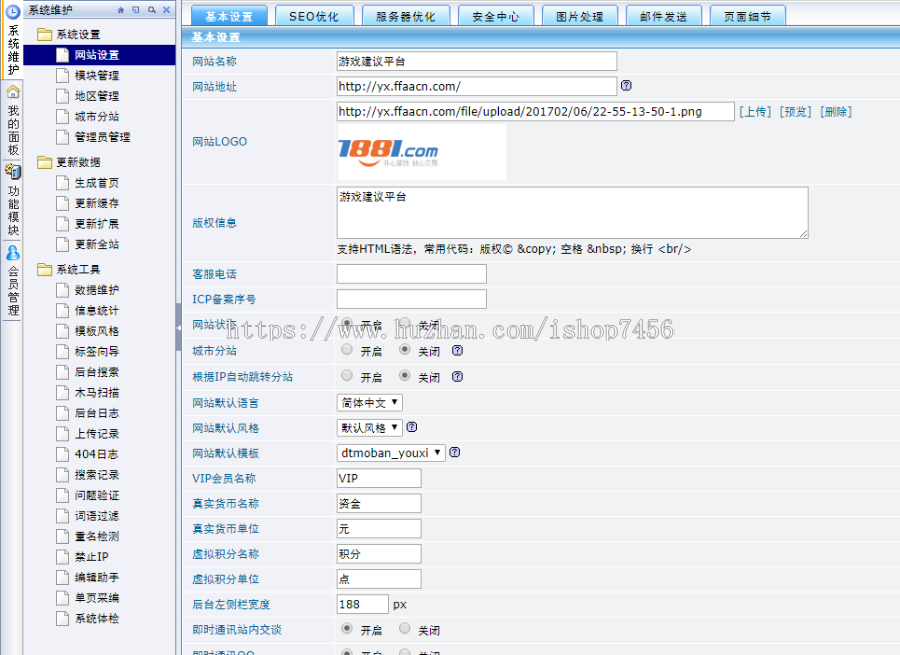
Task: Click the 系统体检 page icon
Action: [x=63, y=618]
